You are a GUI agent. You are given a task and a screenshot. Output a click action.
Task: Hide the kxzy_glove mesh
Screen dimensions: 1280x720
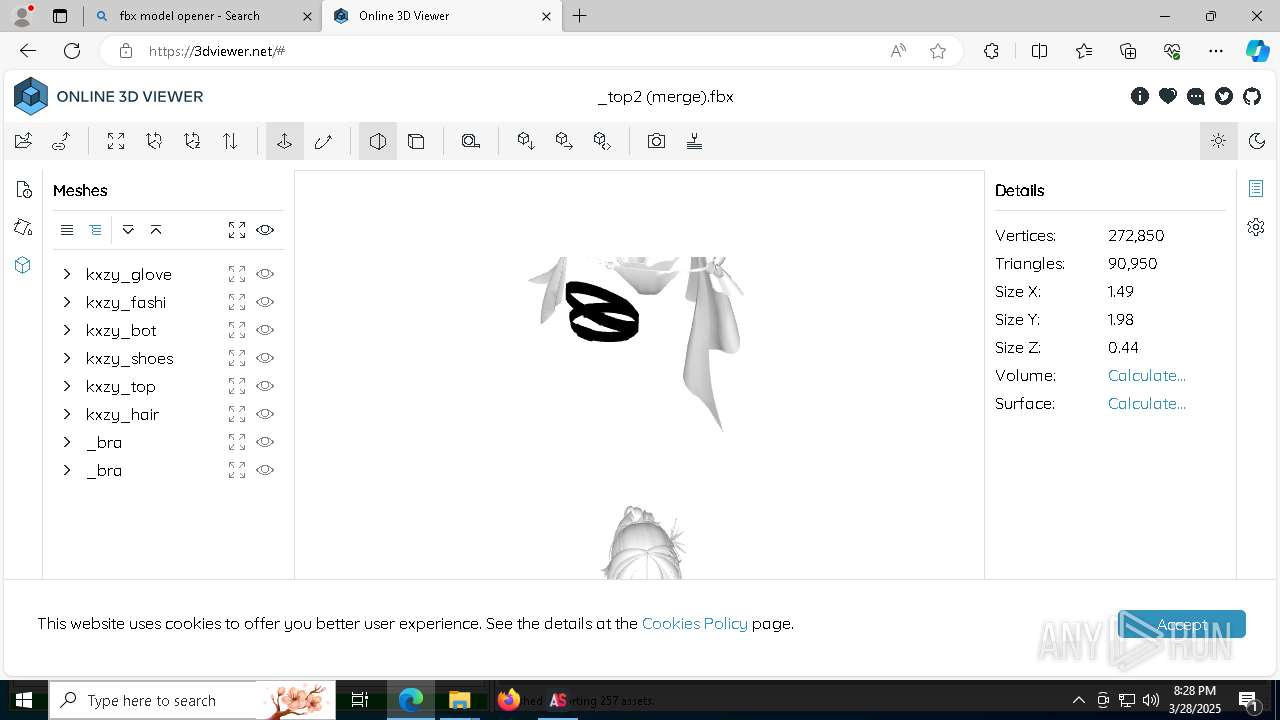265,274
